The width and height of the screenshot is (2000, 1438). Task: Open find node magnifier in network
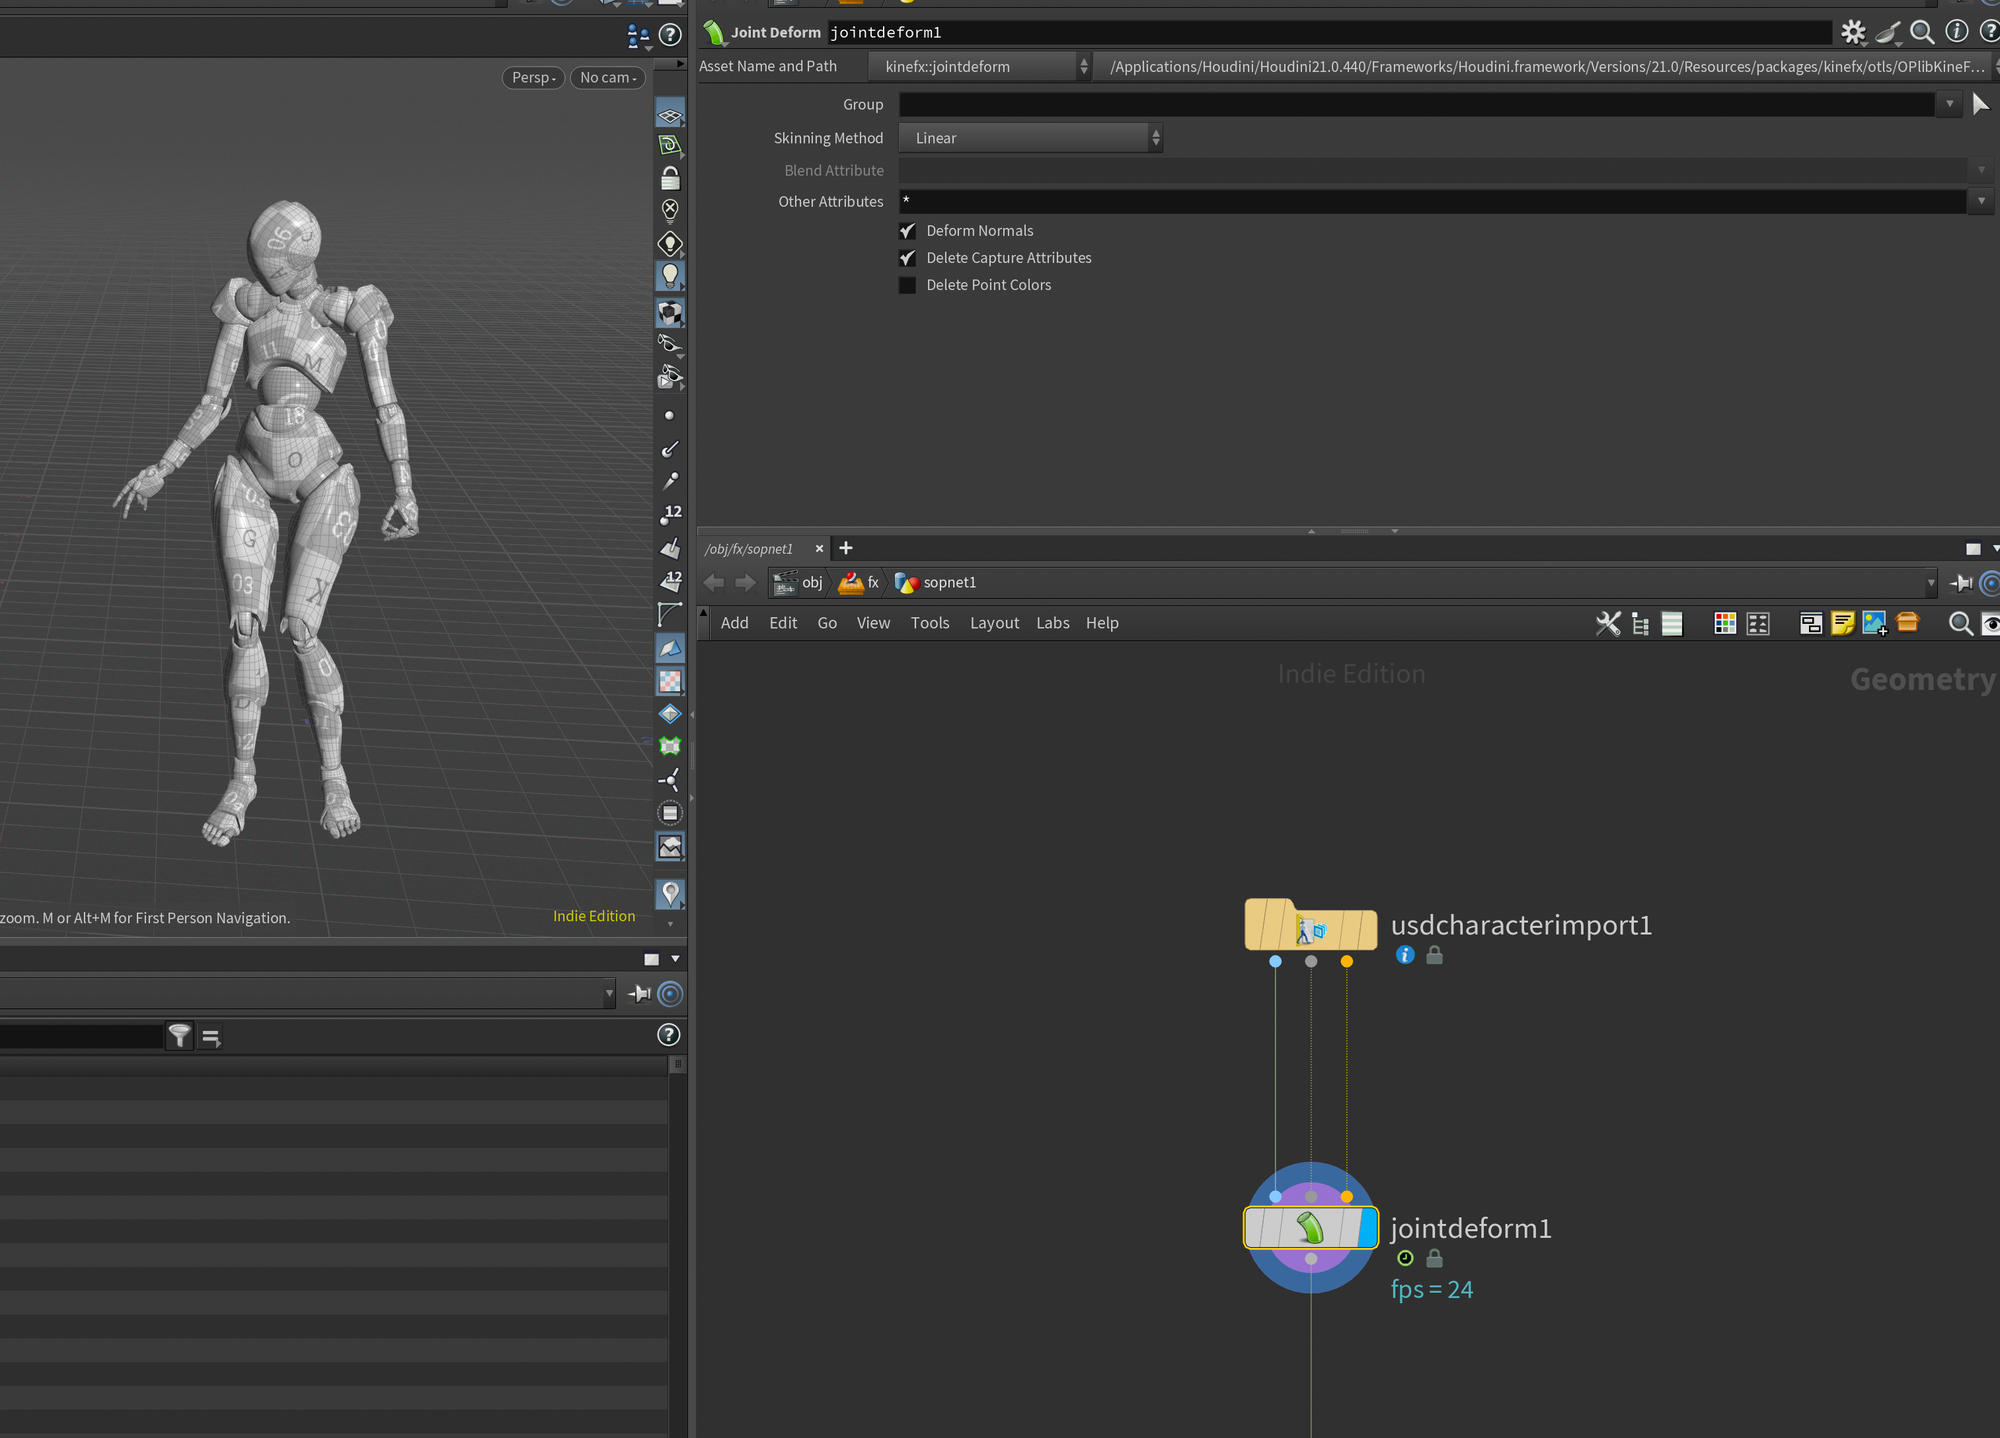click(x=1960, y=624)
